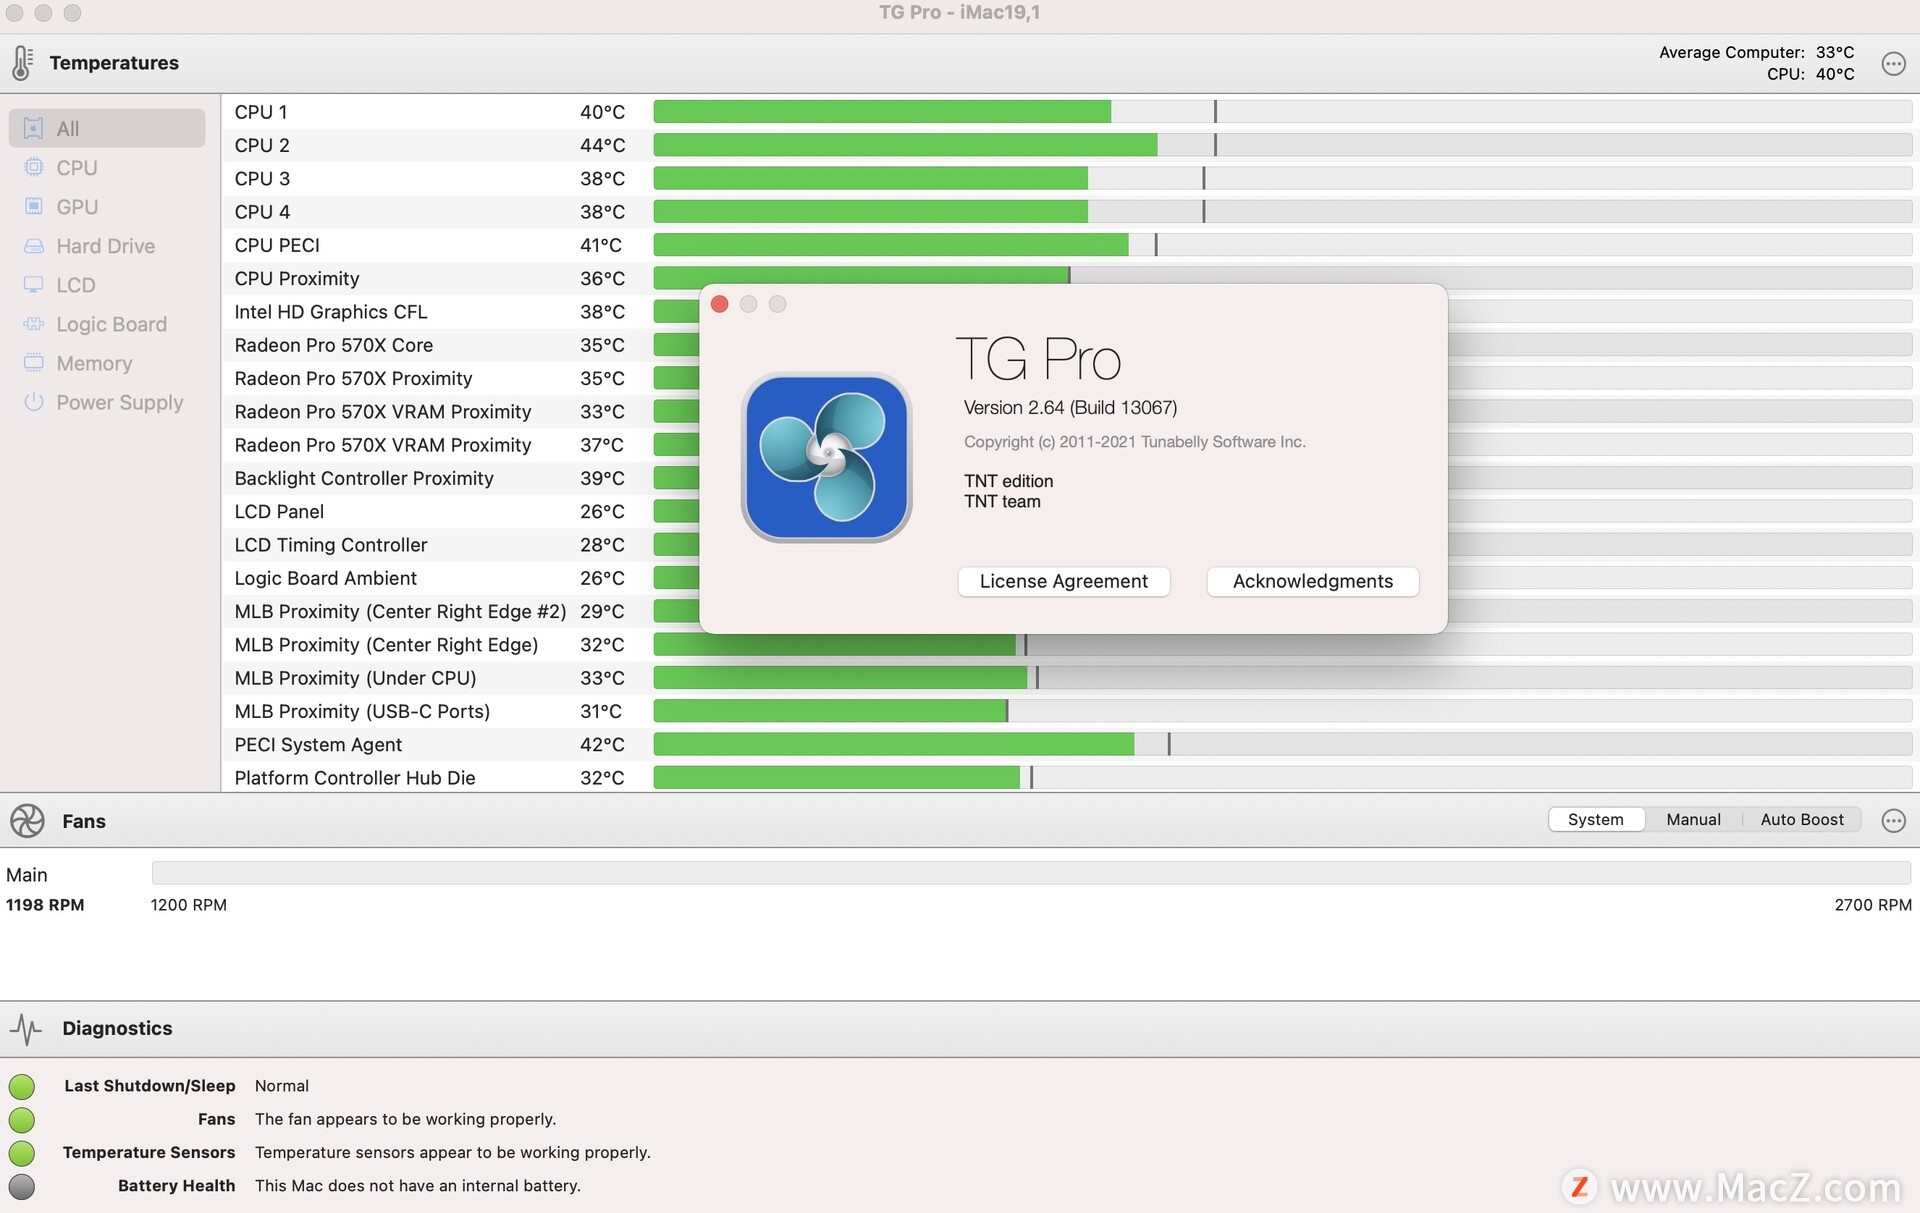1920x1213 pixels.
Task: Click the Power Supply icon in sidebar
Action: [x=33, y=402]
